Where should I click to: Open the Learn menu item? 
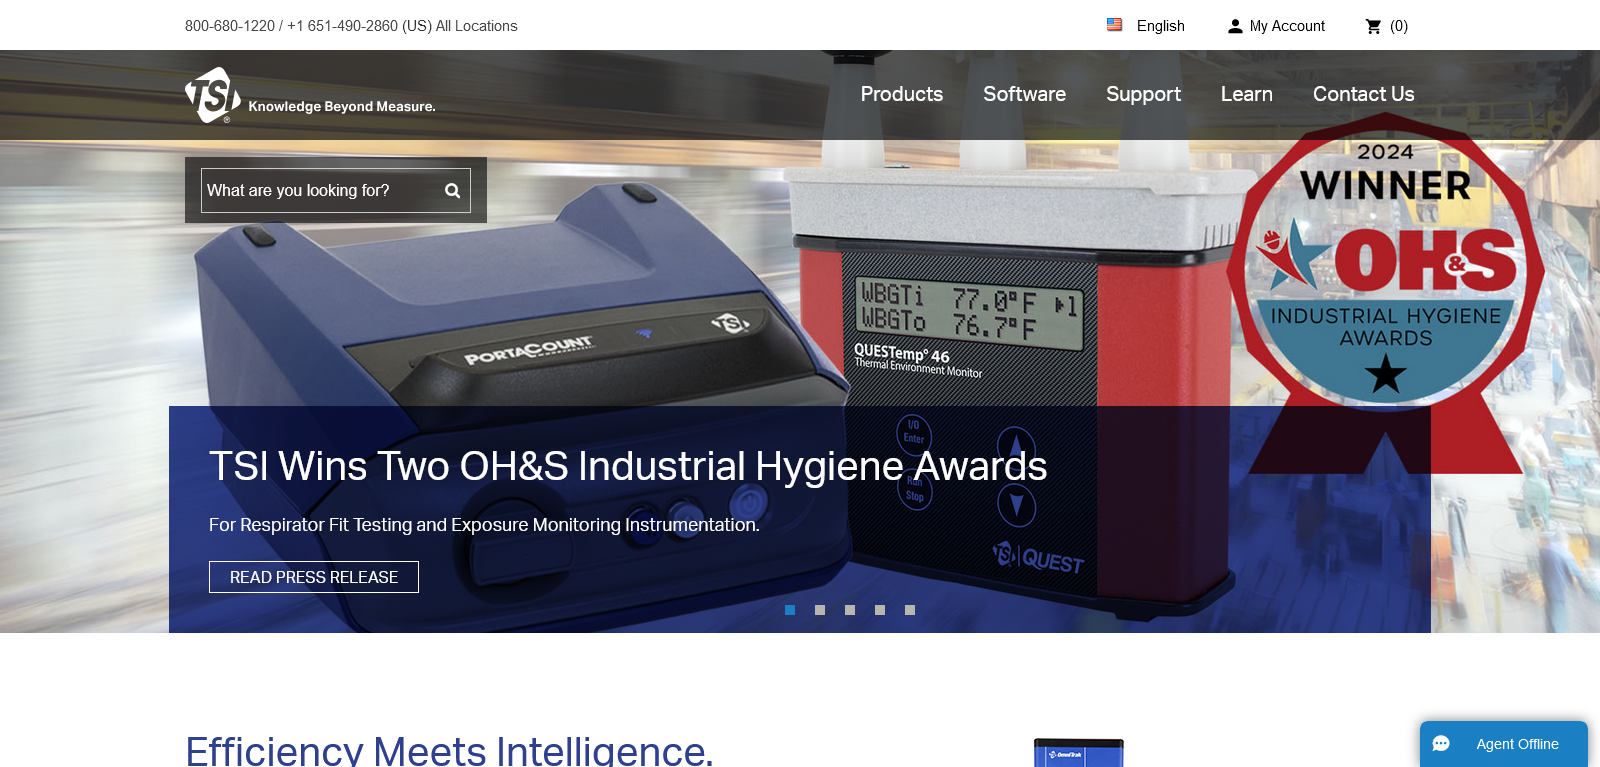(1246, 94)
